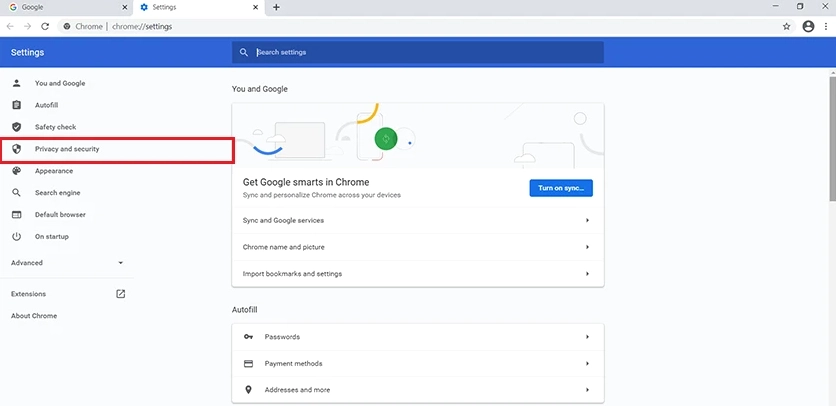The width and height of the screenshot is (836, 406).
Task: Click the You and Google person icon
Action: (x=17, y=83)
